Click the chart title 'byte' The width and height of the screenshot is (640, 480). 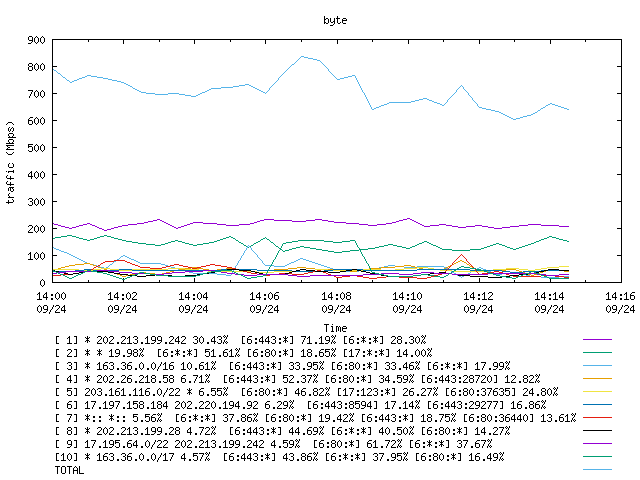335,20
